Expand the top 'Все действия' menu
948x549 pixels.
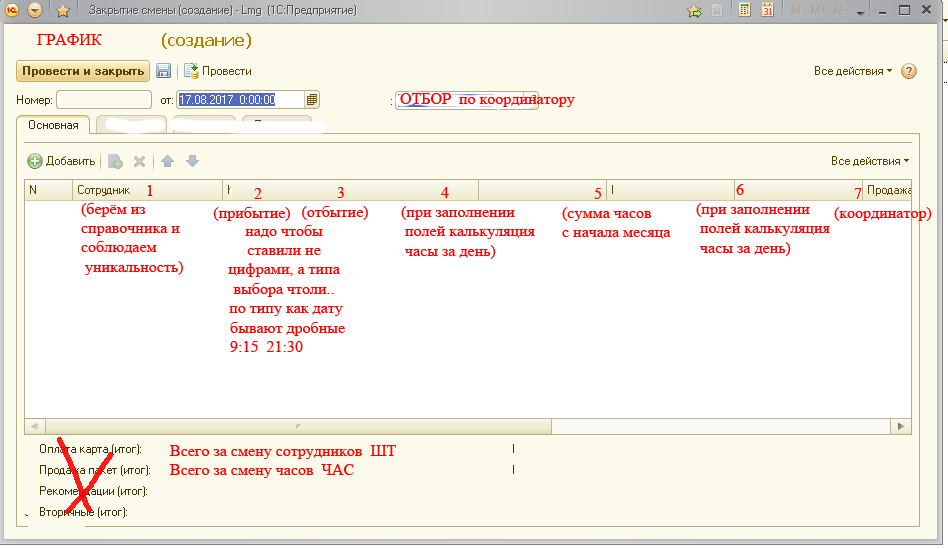pyautogui.click(x=852, y=72)
